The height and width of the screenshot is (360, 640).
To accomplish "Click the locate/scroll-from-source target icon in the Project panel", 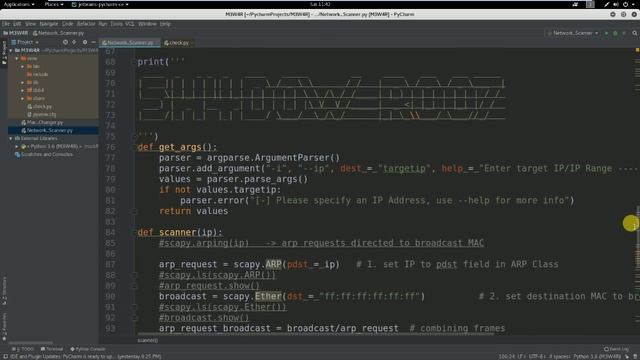I will pos(65,42).
